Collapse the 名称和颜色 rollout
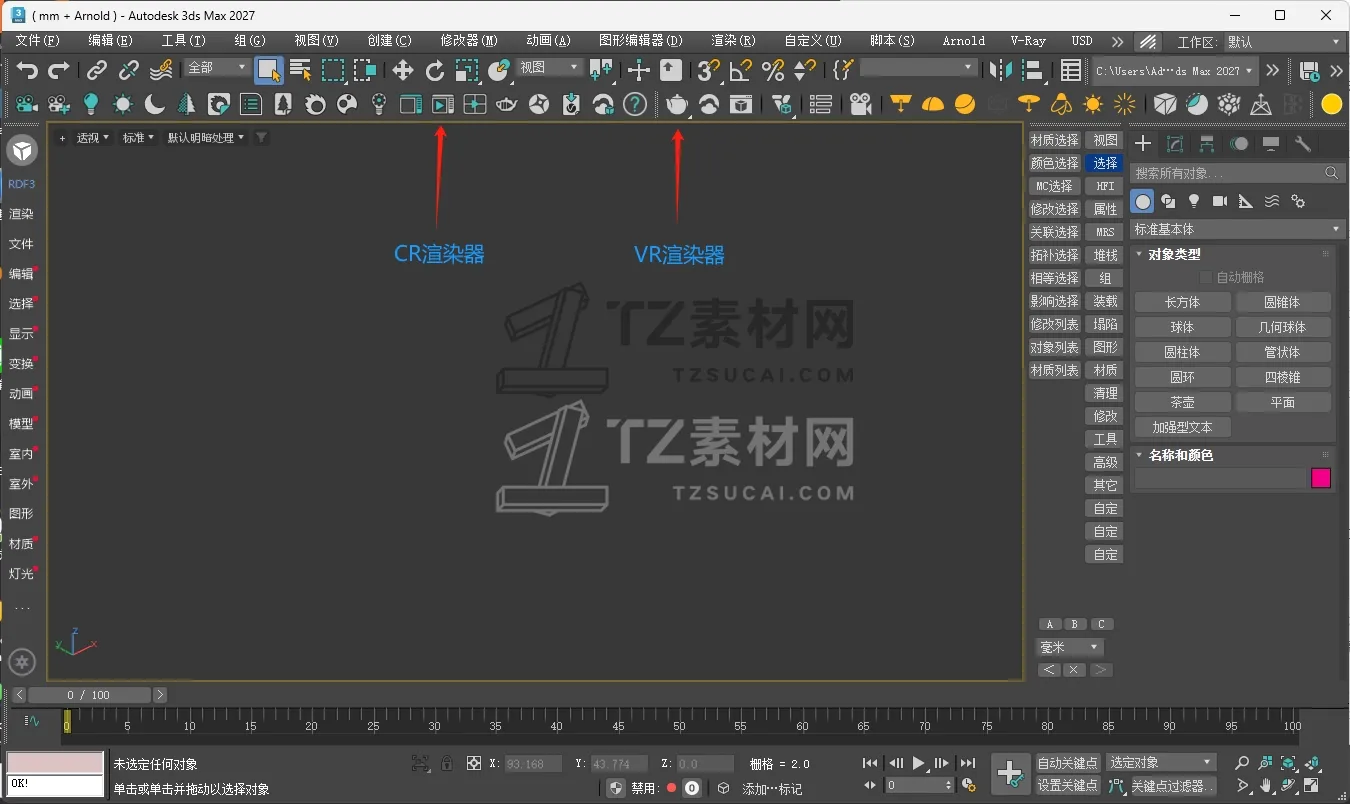The image size is (1350, 804). pos(1180,455)
